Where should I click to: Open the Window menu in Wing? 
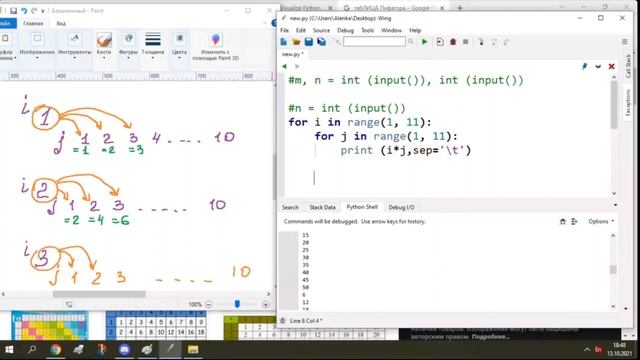point(391,30)
